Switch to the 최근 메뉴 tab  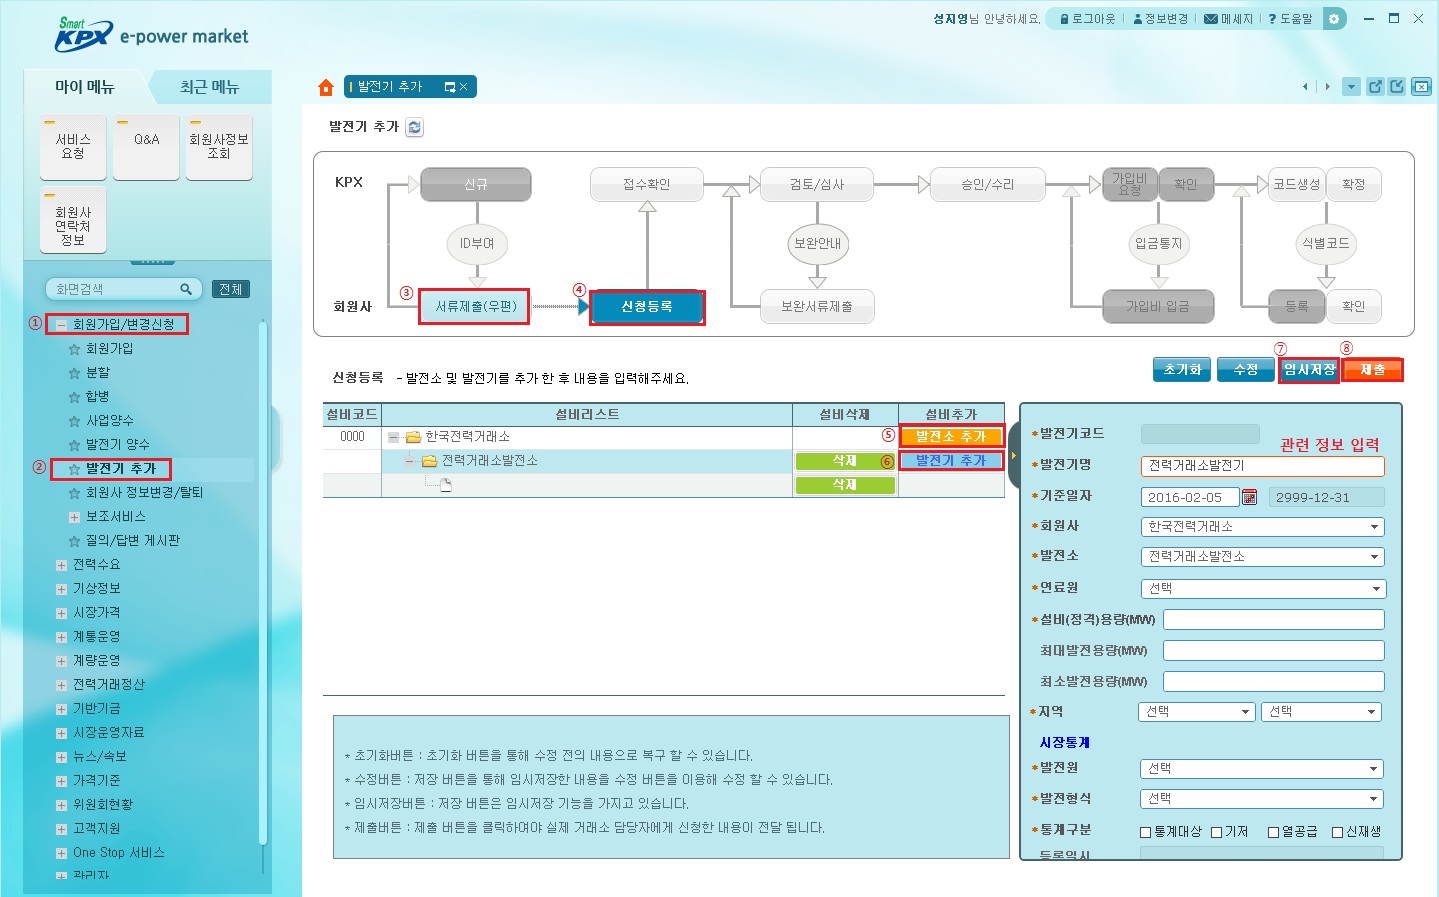[x=209, y=87]
